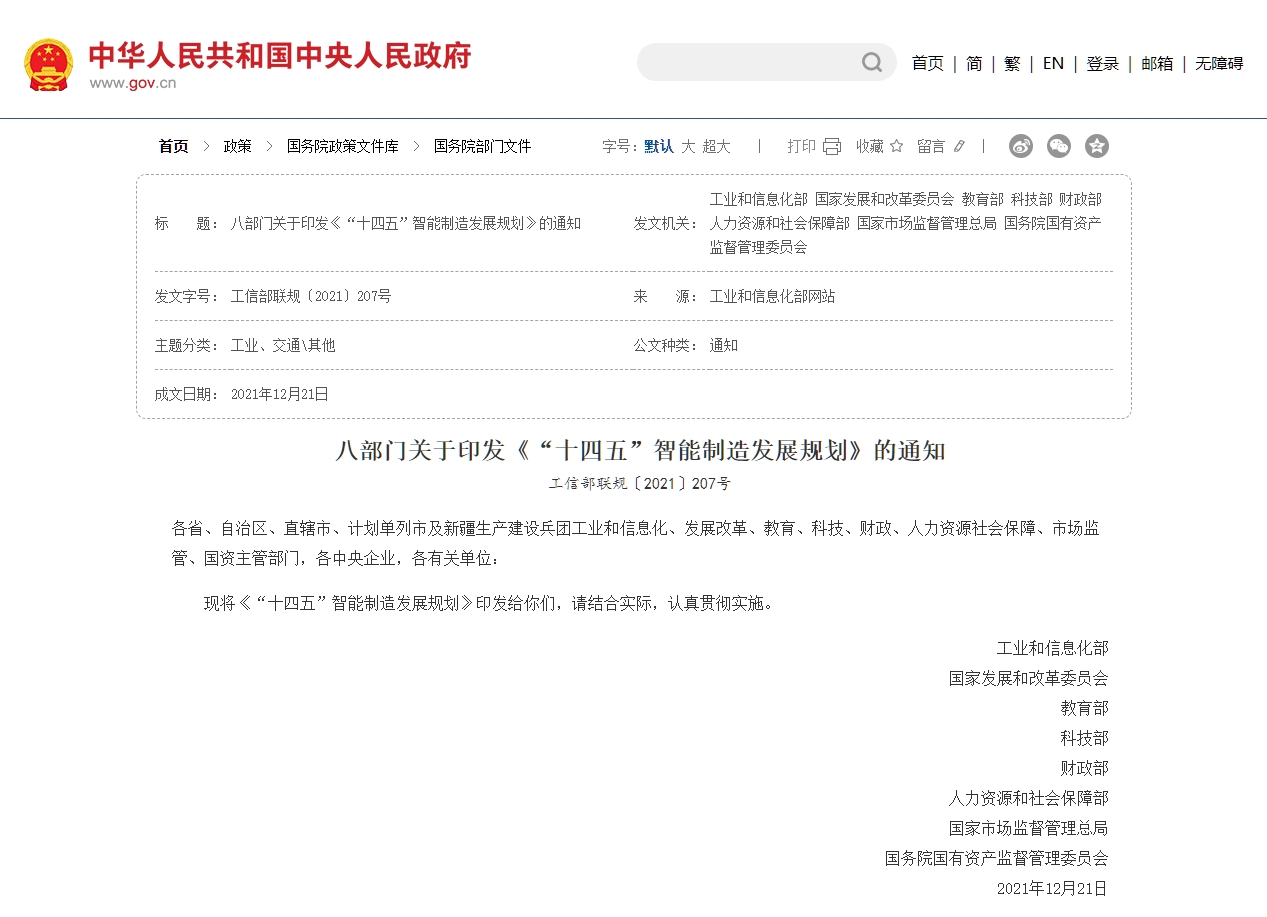Screen dimensions: 1267x917
Task: Share the article via the Weibo icon
Action: (1020, 146)
